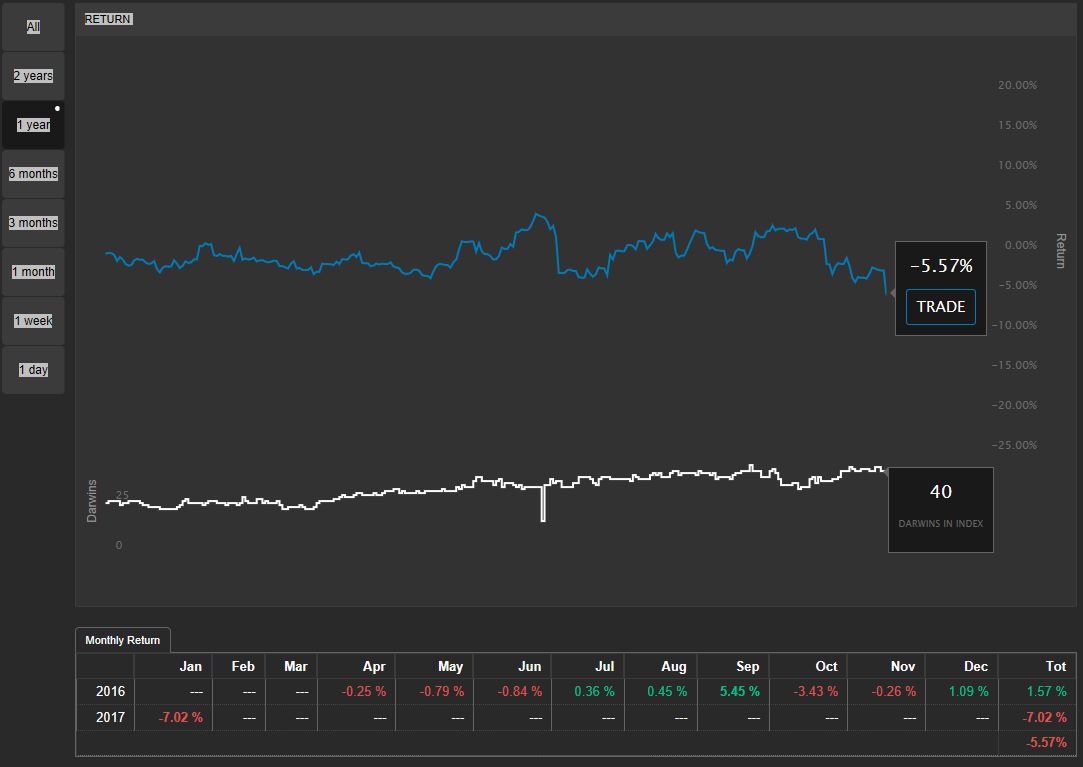Set chart period to 1 month
1083x767 pixels.
coord(33,272)
